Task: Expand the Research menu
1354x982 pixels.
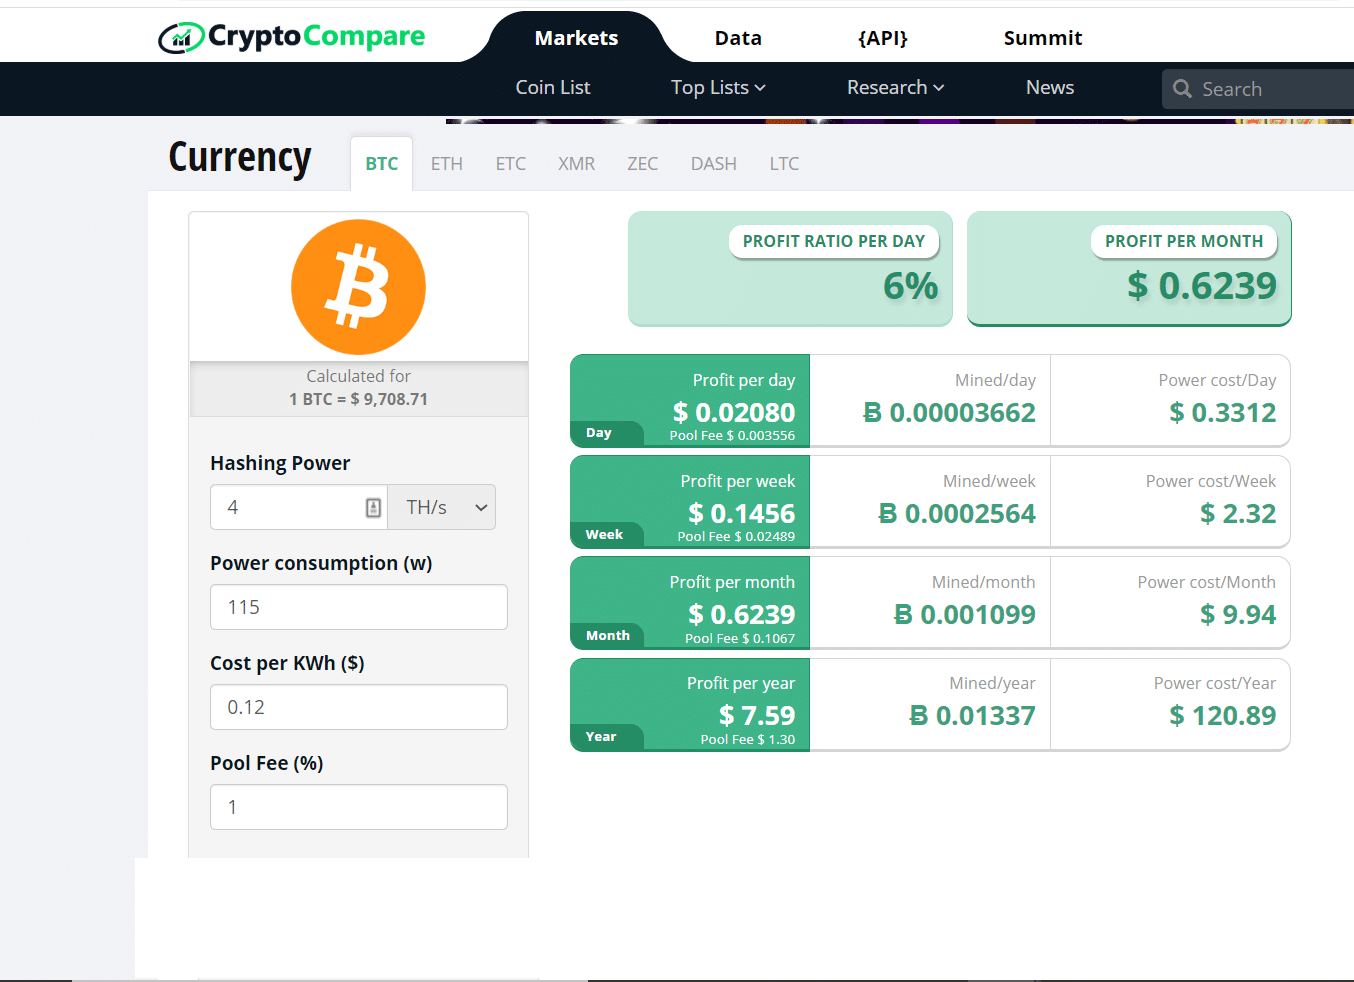Action: (893, 88)
